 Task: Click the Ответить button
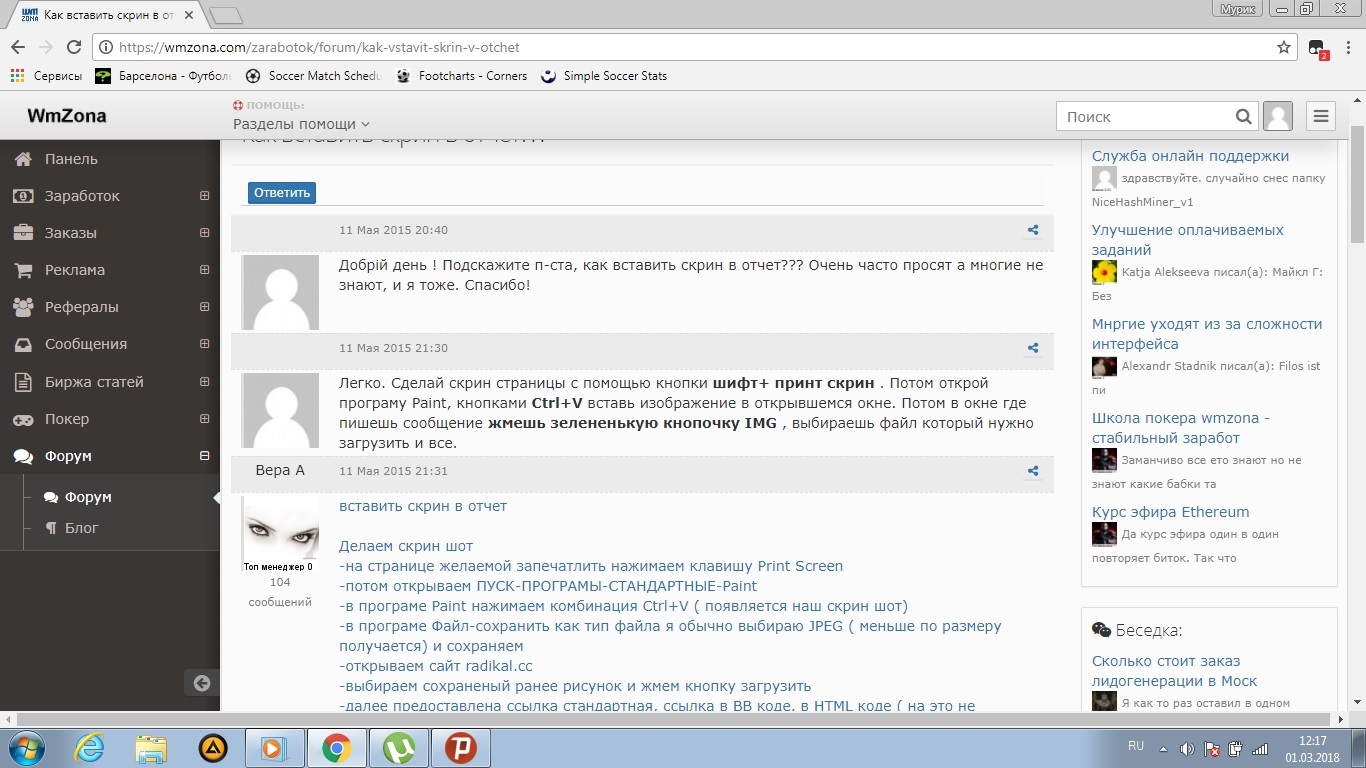[x=282, y=193]
